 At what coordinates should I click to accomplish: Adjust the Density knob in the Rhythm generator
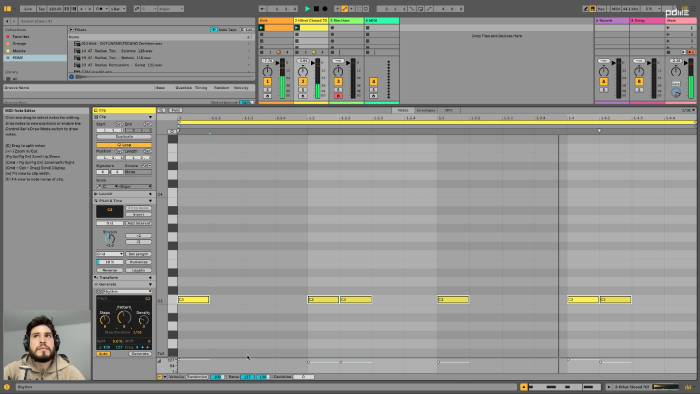click(143, 320)
